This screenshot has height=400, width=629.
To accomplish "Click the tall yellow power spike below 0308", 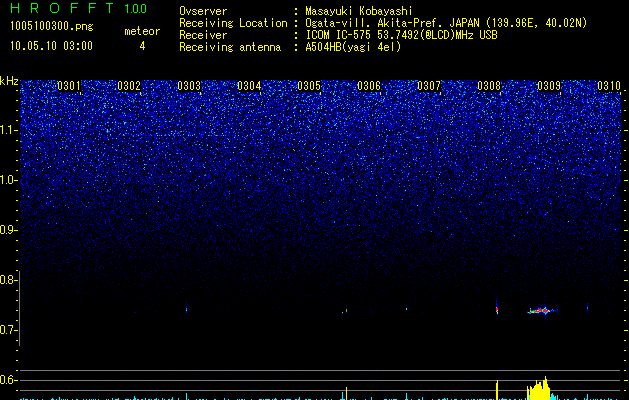I will pos(497,390).
